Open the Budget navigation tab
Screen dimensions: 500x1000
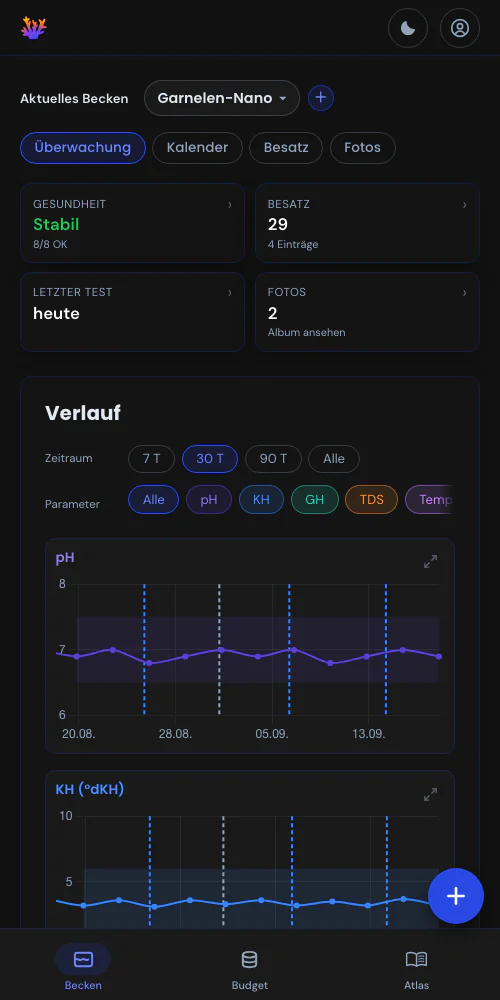pyautogui.click(x=249, y=967)
